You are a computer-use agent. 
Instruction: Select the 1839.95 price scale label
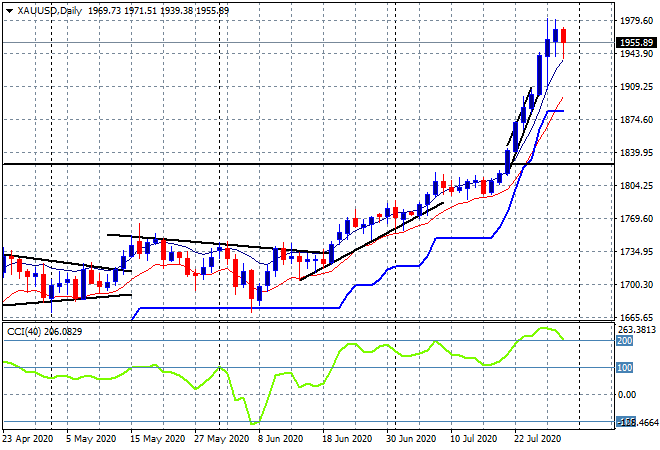(x=636, y=152)
